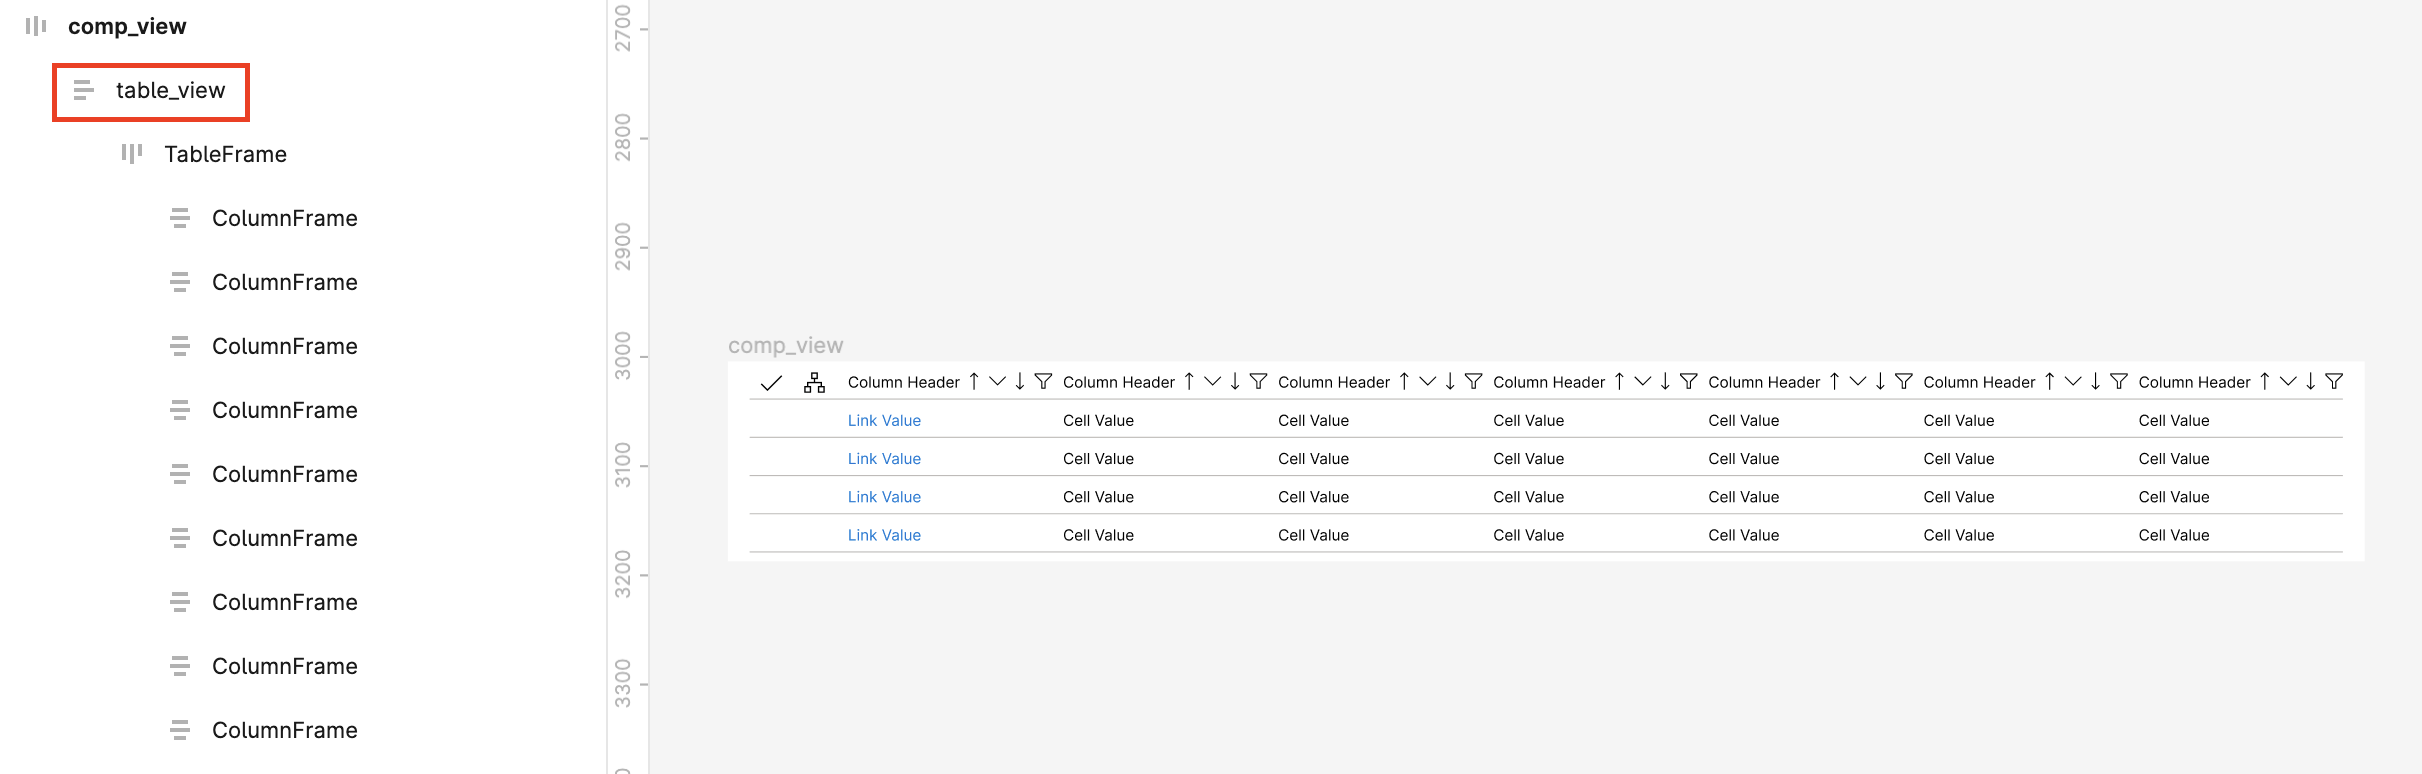Image resolution: width=2422 pixels, height=774 pixels.
Task: Click sort ascending arrow in first column header
Action: [x=974, y=381]
